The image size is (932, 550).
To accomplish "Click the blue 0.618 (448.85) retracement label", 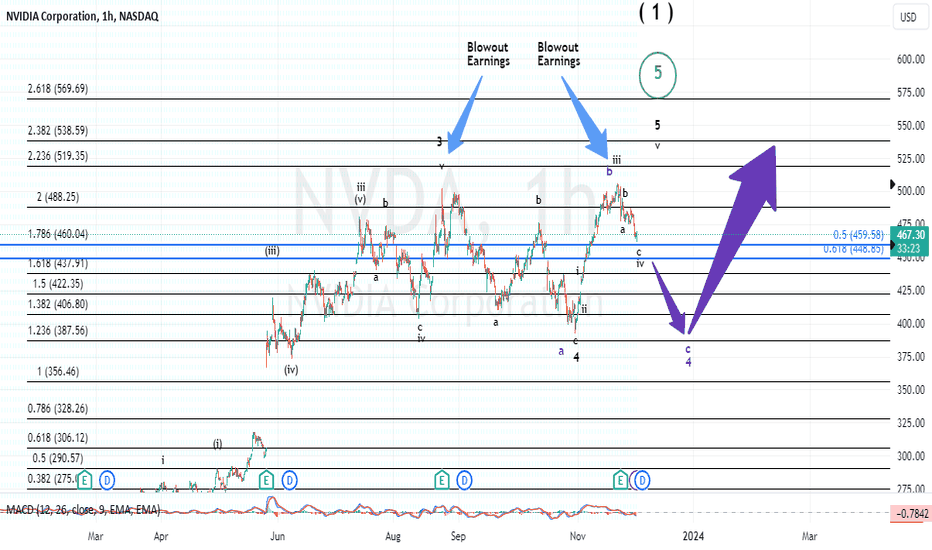I will coord(854,249).
